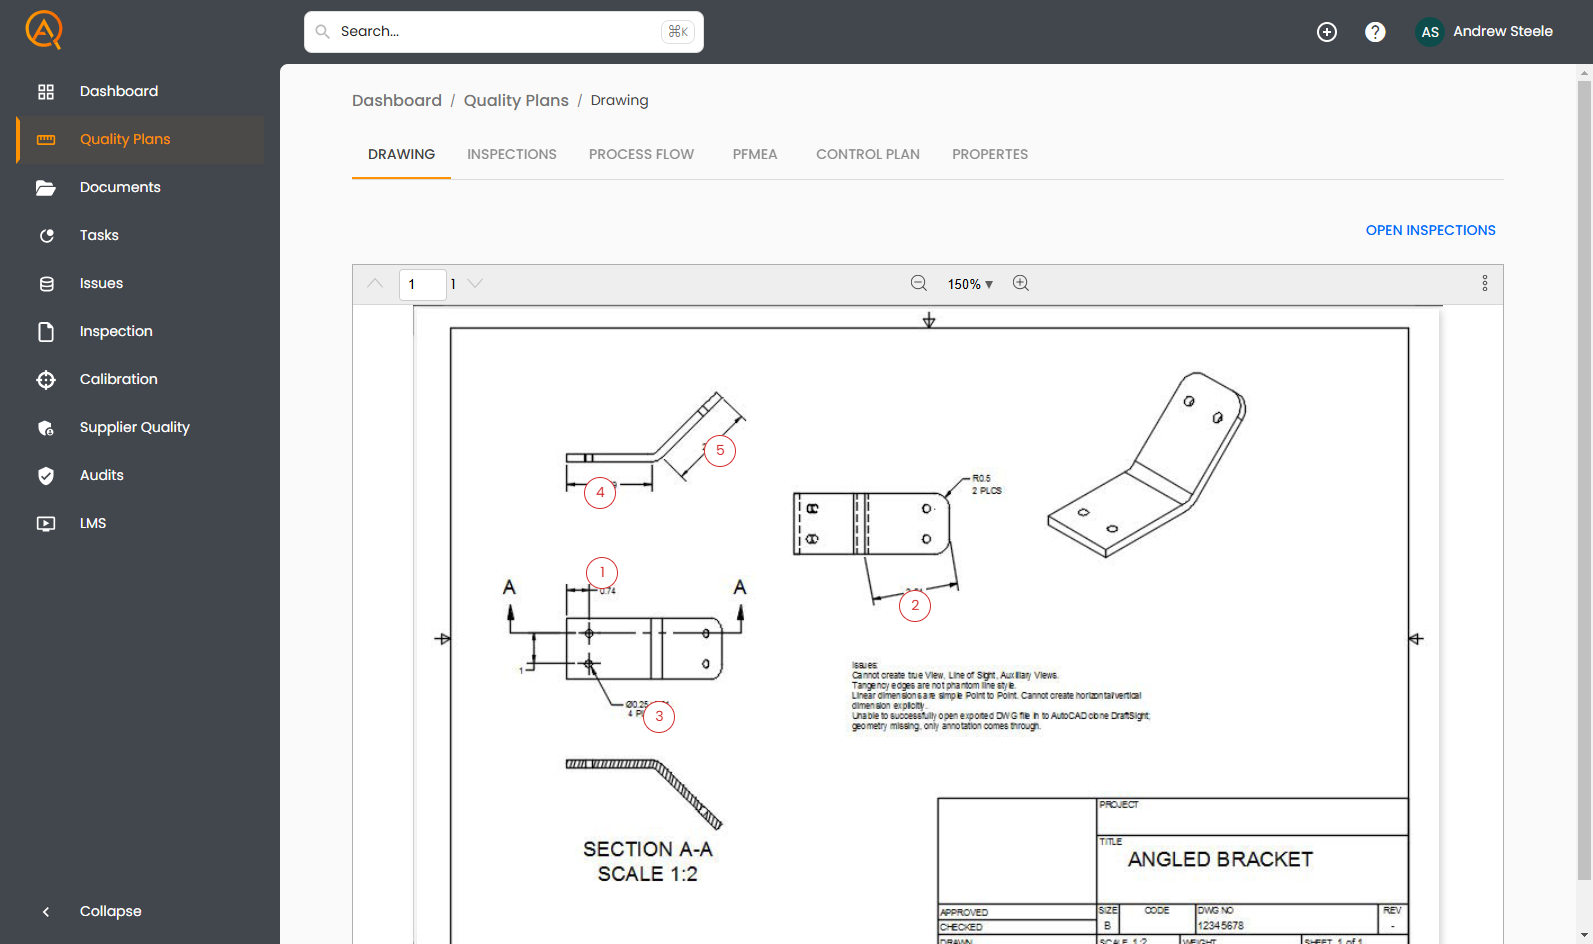Follow the Quality Plans breadcrumb link
Viewport: 1593px width, 944px height.
516,100
